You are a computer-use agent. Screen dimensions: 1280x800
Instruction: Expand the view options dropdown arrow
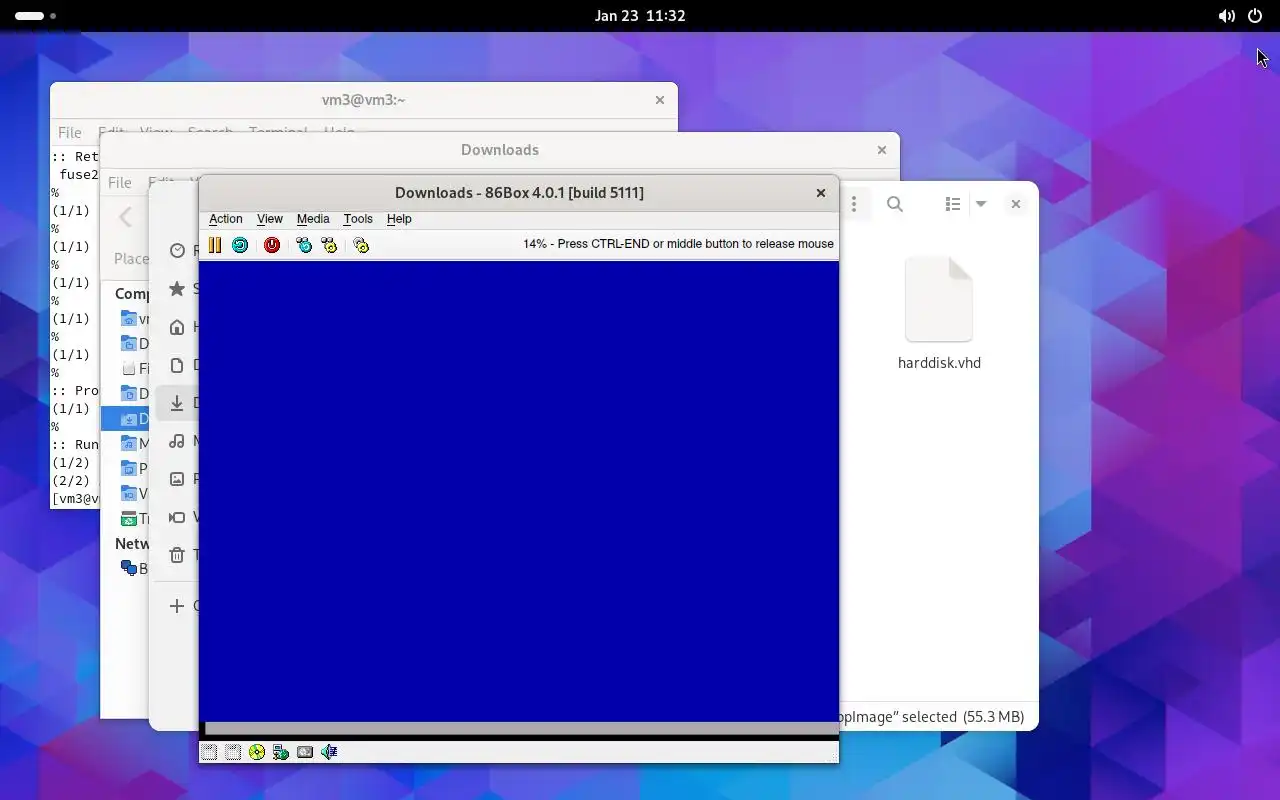pyautogui.click(x=981, y=204)
